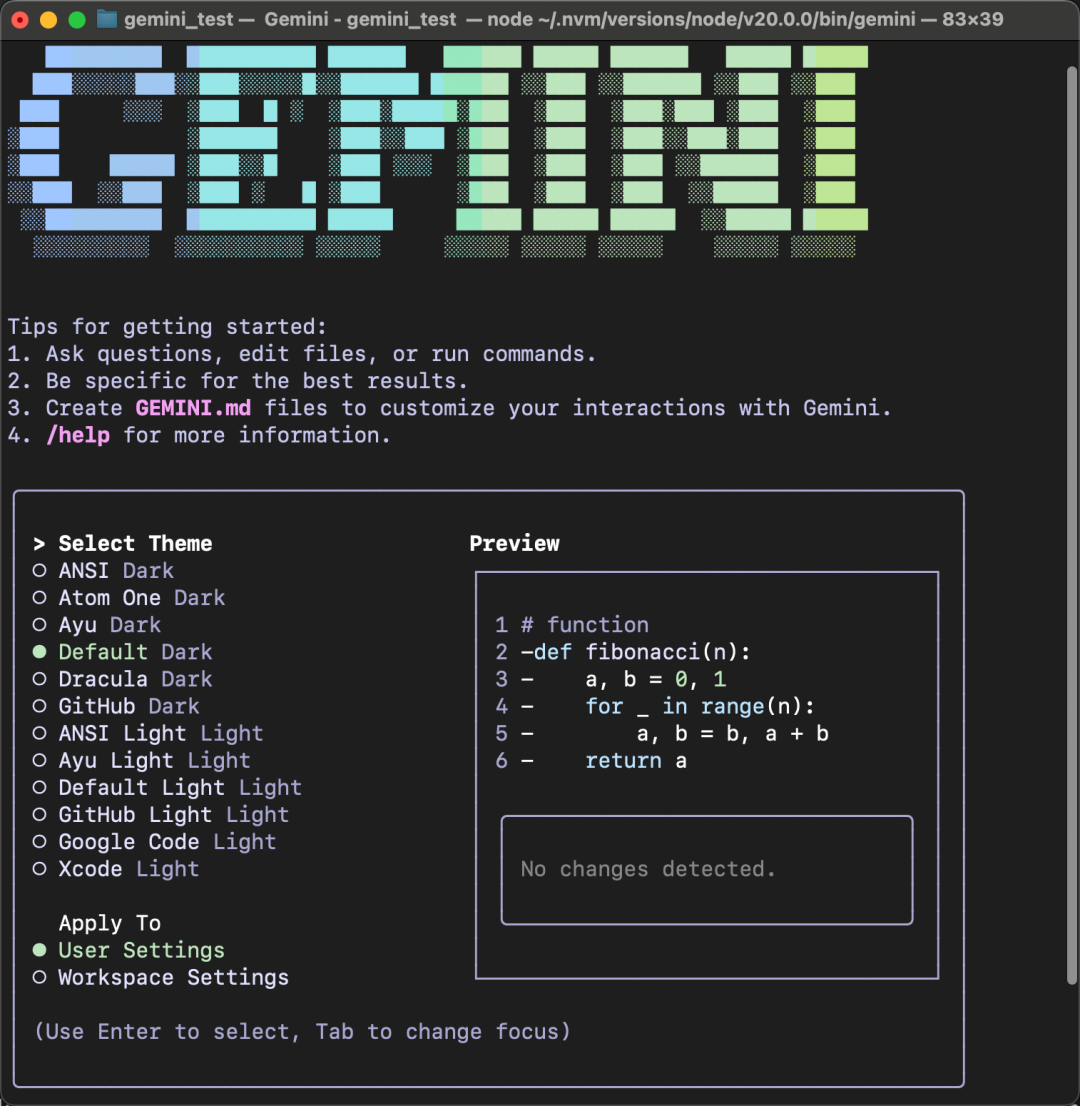Click the 'No changes detected.' message

(x=648, y=869)
